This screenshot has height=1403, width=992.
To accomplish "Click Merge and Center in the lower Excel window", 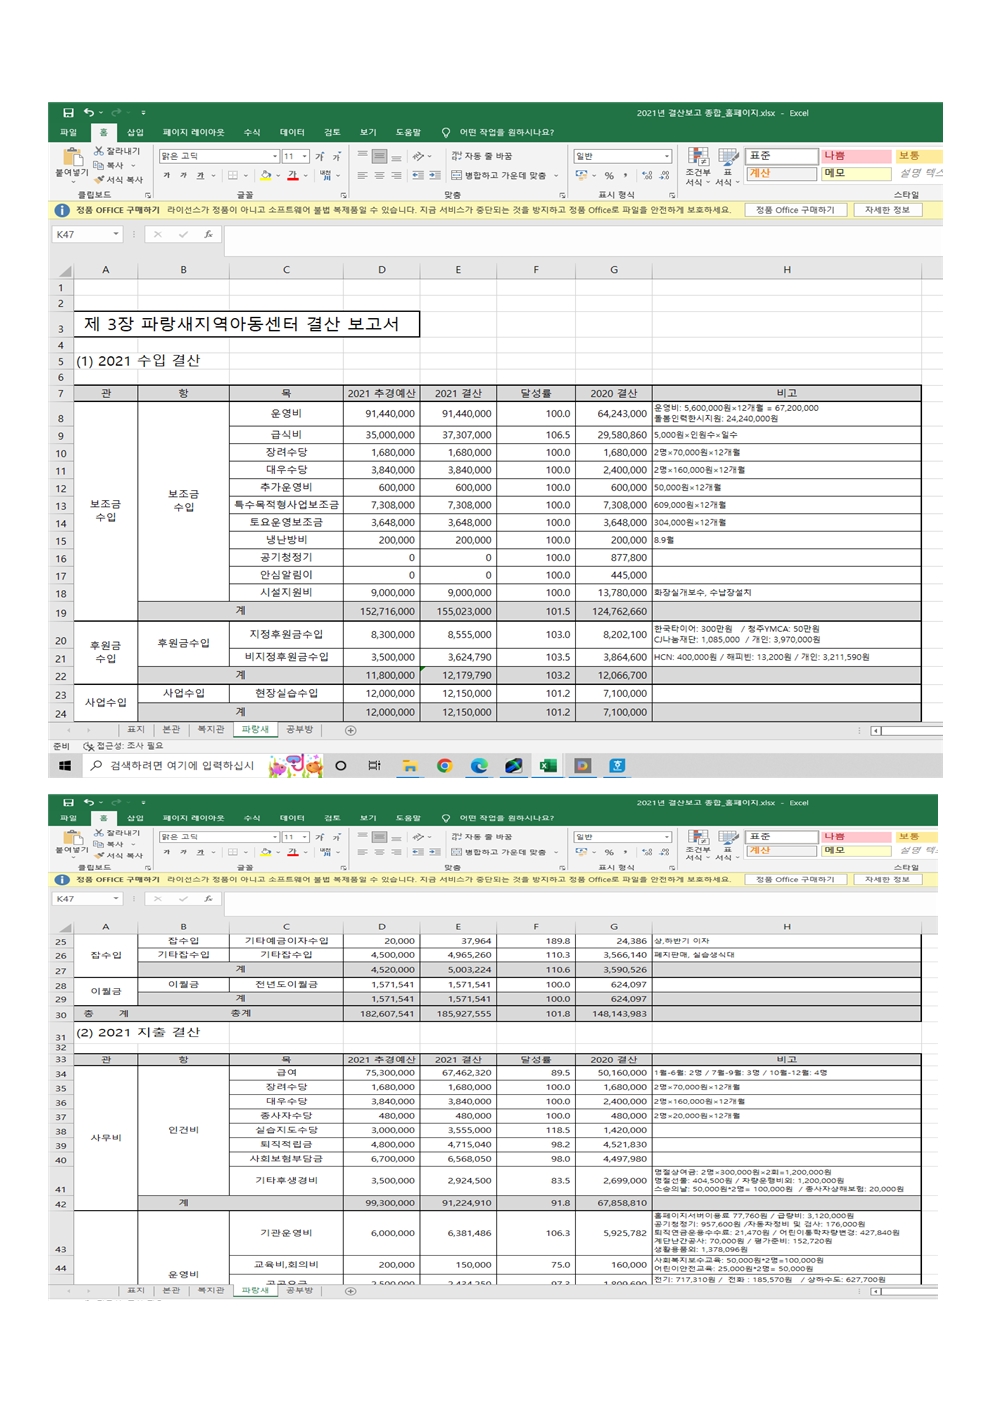I will pyautogui.click(x=499, y=853).
